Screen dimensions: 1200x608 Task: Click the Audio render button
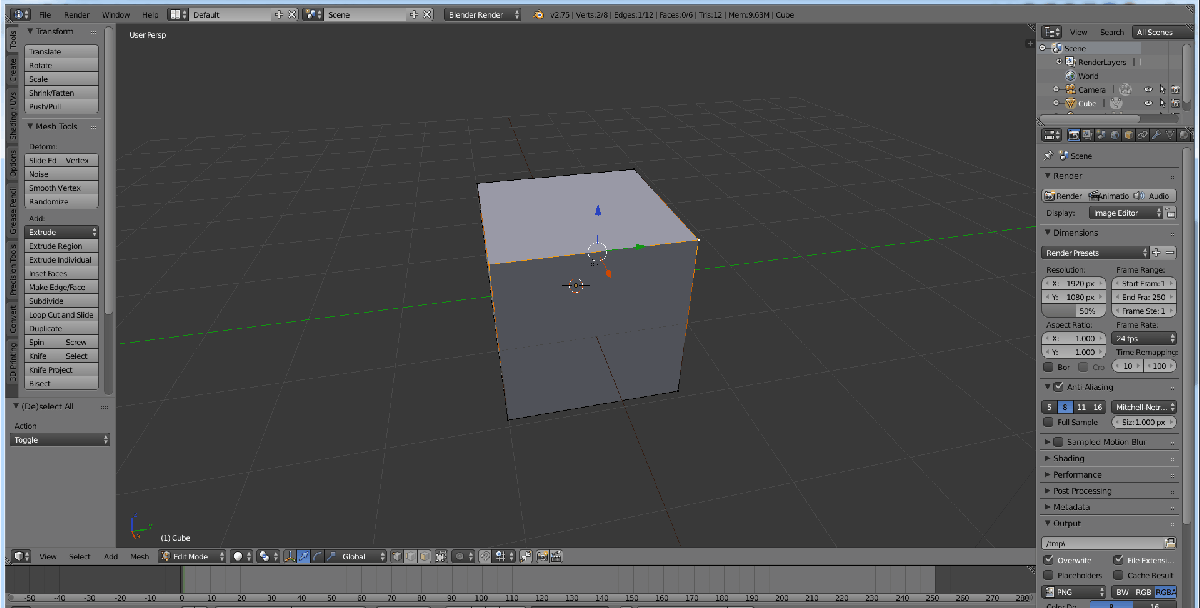pos(1154,196)
